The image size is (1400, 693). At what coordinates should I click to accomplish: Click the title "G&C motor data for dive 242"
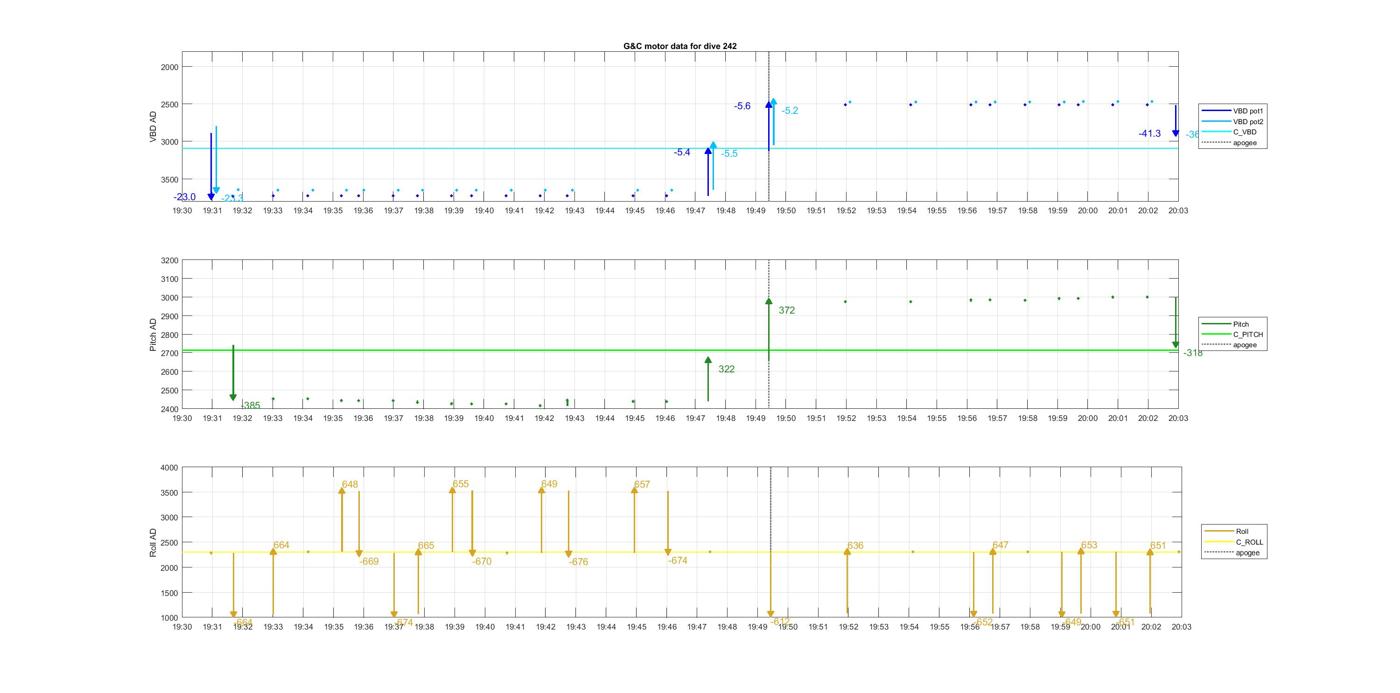click(680, 46)
